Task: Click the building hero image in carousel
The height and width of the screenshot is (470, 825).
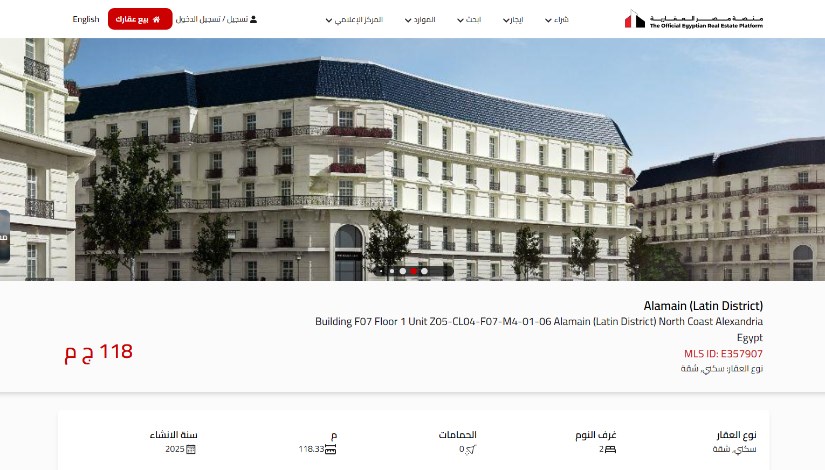Action: click(x=412, y=159)
